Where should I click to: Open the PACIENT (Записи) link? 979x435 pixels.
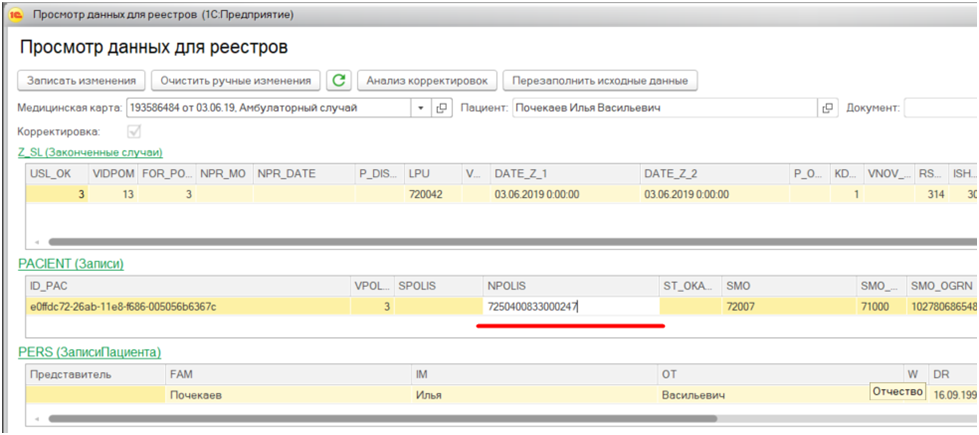[x=71, y=264]
